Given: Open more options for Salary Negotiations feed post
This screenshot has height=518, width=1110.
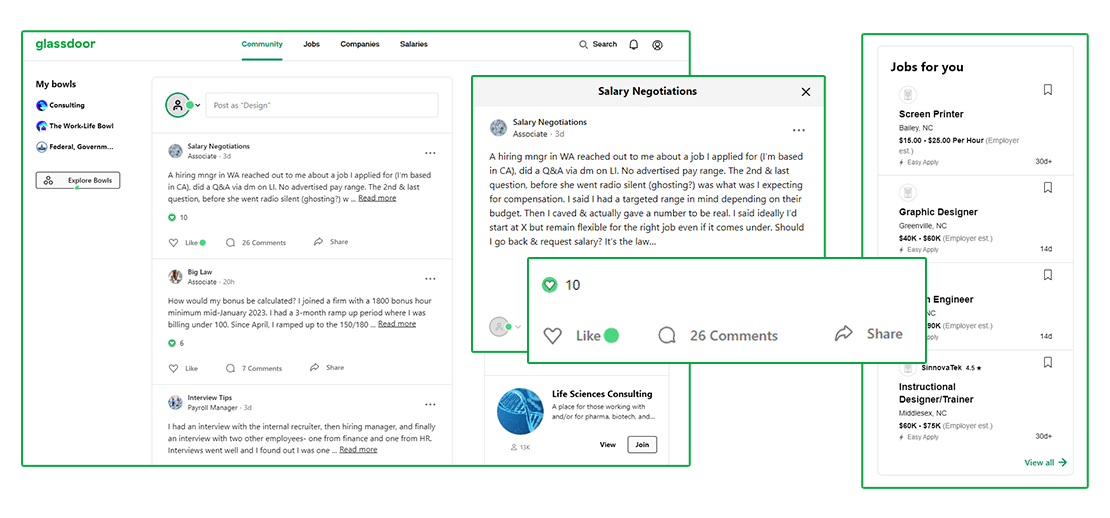Looking at the screenshot, I should click(430, 152).
